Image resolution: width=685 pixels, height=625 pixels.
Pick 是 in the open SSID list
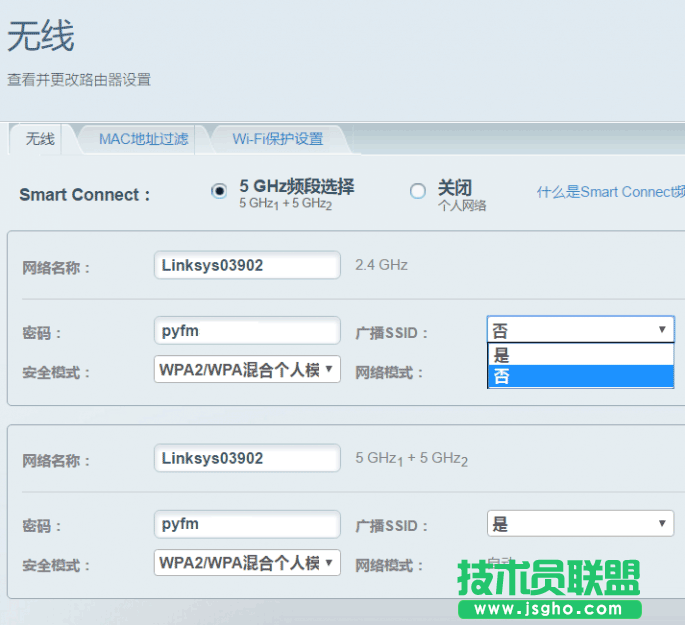(580, 355)
